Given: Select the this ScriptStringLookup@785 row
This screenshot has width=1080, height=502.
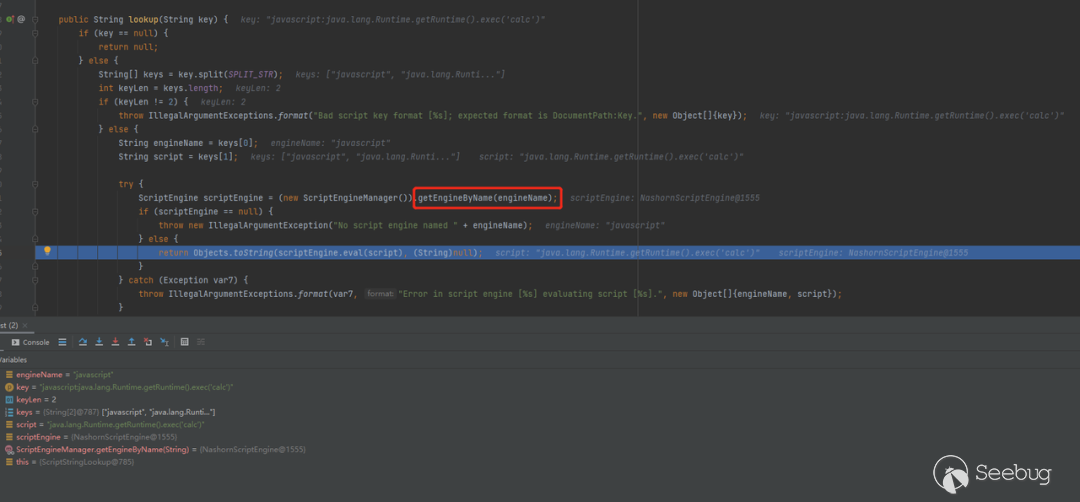Looking at the screenshot, I should tap(540, 462).
